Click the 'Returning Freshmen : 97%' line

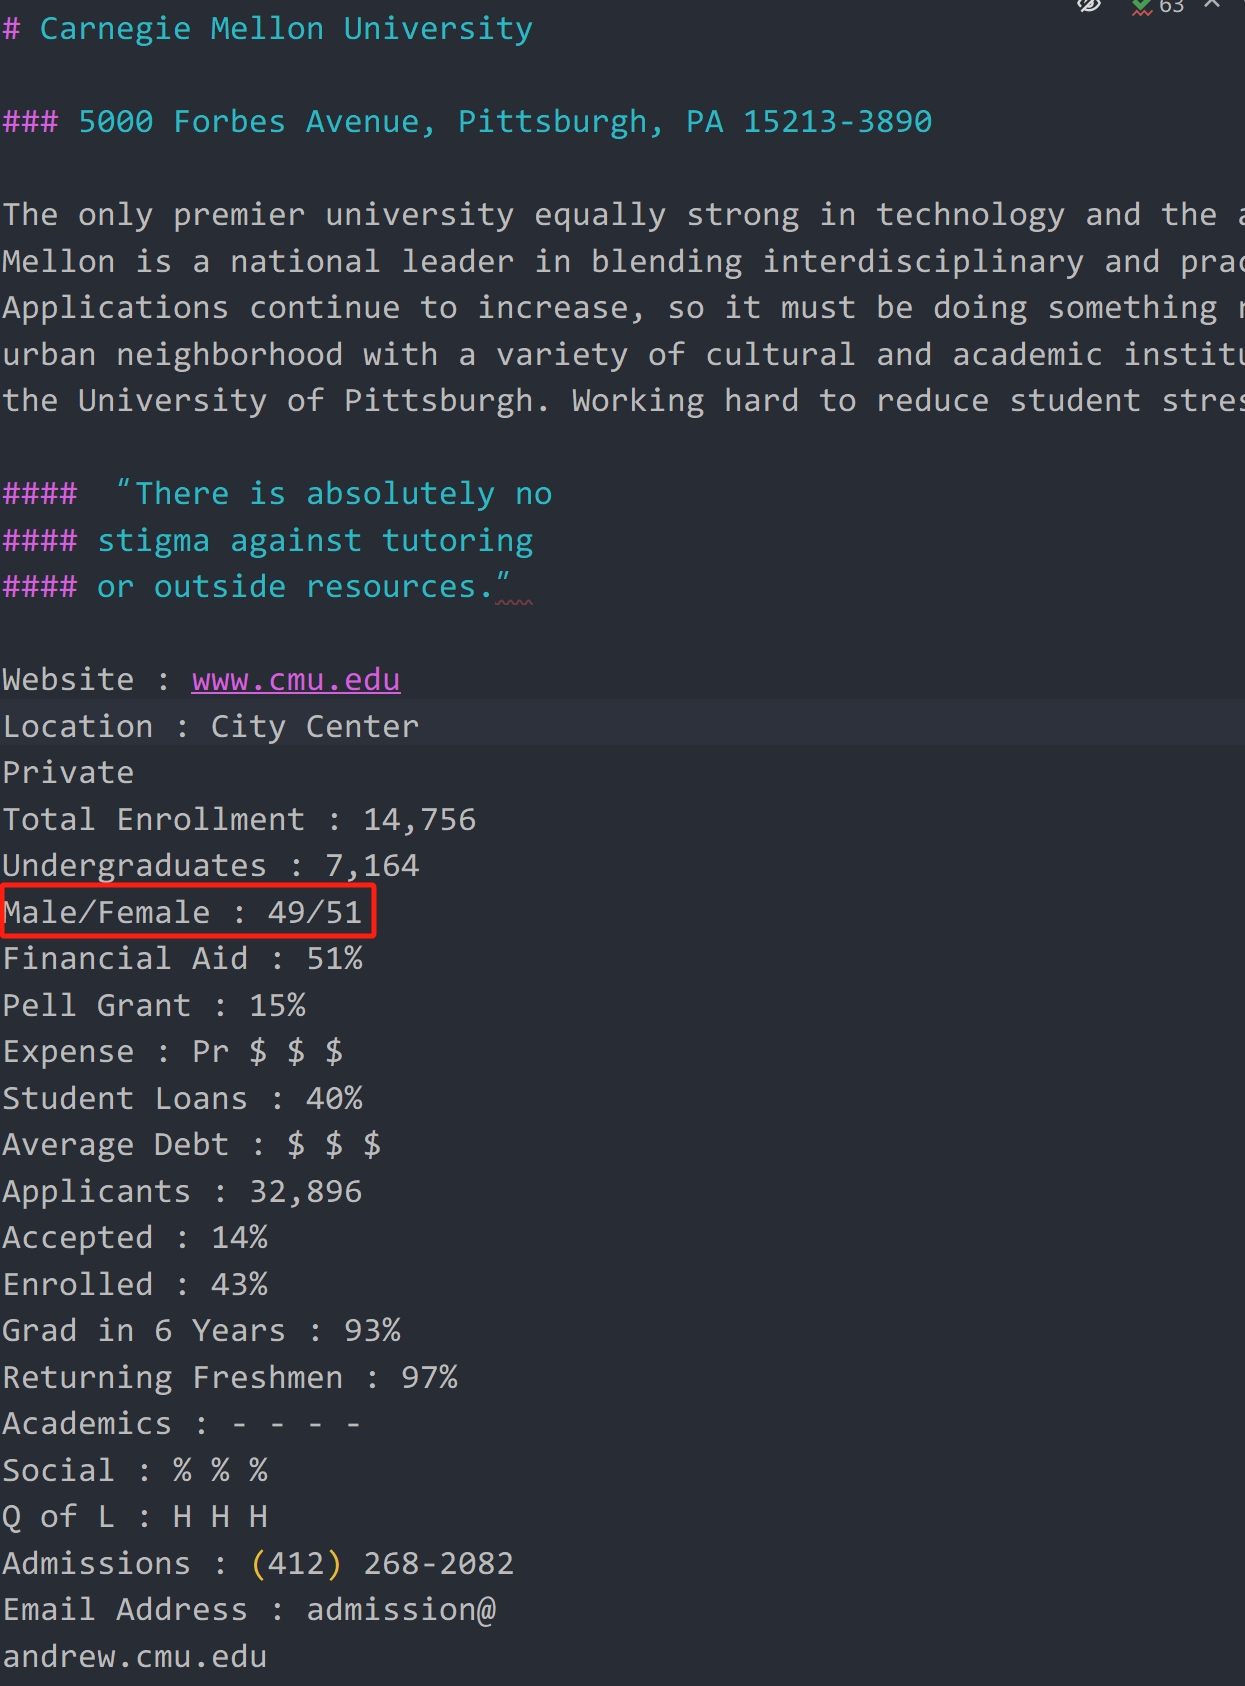coord(230,1378)
